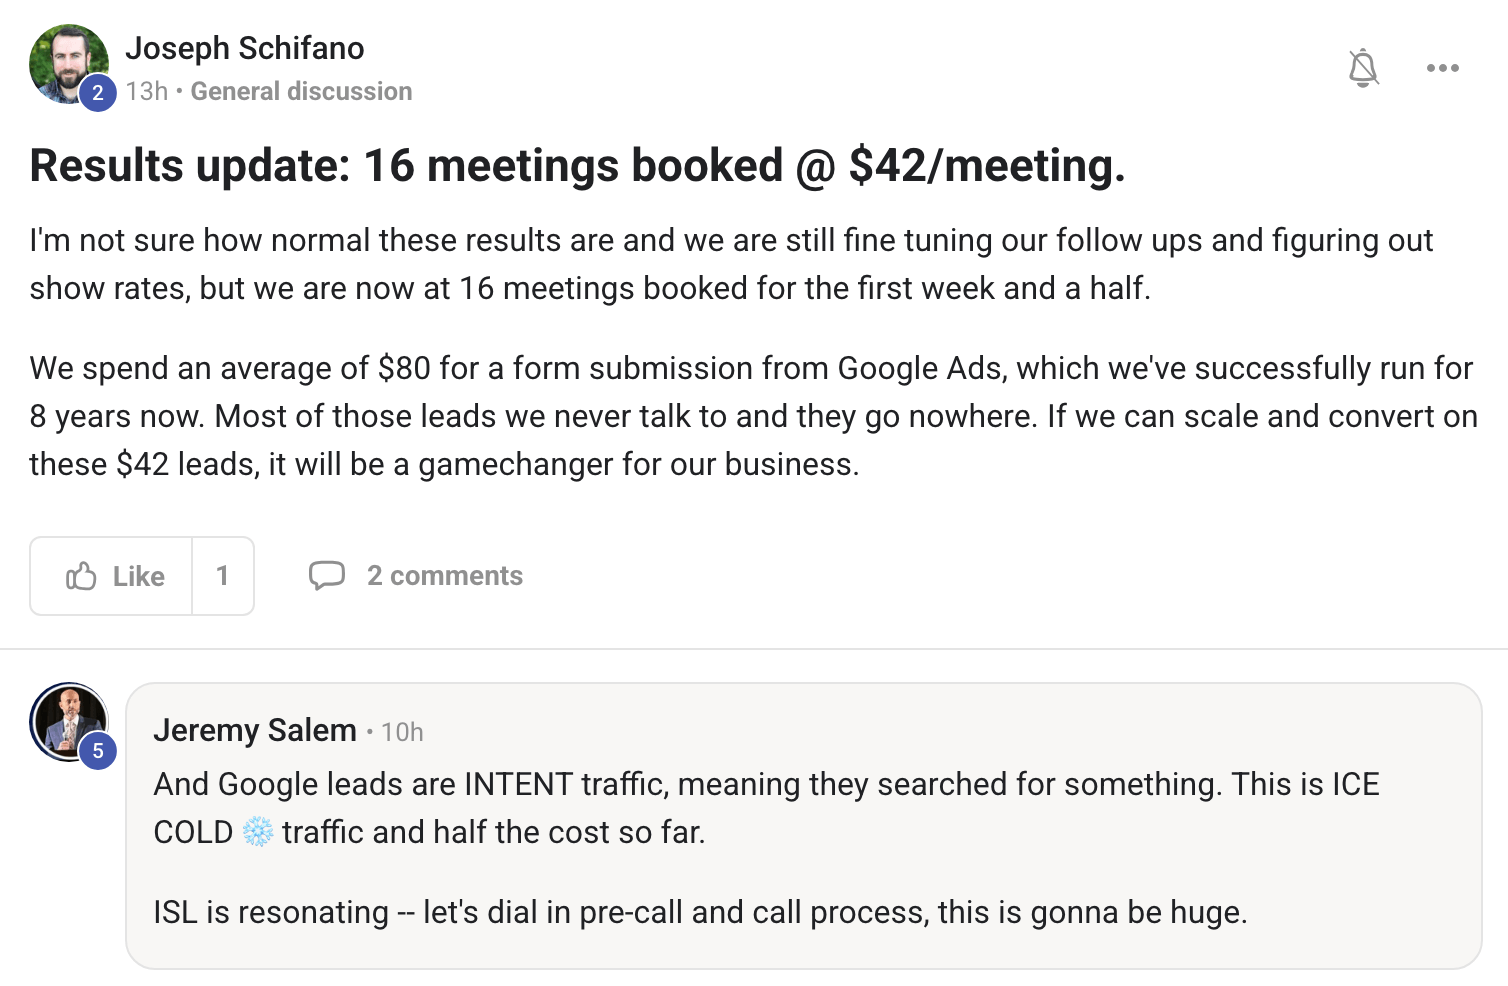Click the Like button label

tap(138, 576)
